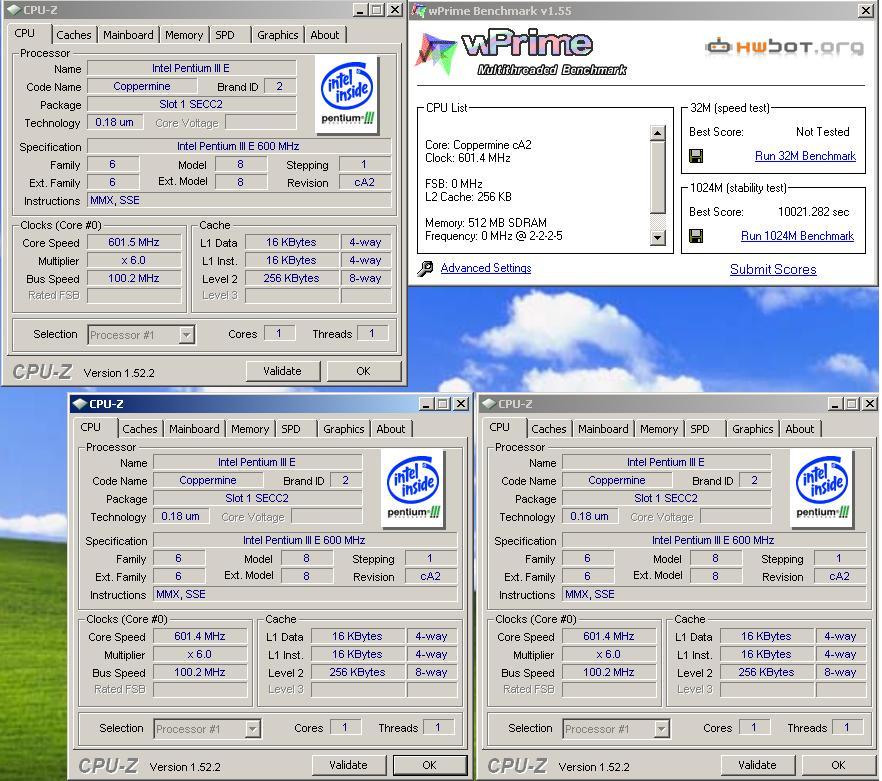This screenshot has width=882, height=781.
Task: Open Mainboard tab in bottom-right CPU-Z window
Action: 603,429
